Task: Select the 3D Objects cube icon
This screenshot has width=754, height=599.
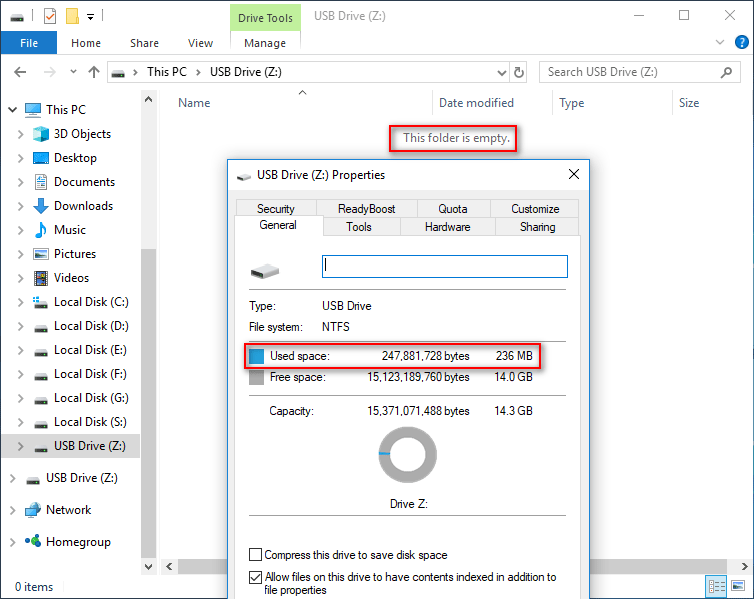Action: (x=41, y=134)
